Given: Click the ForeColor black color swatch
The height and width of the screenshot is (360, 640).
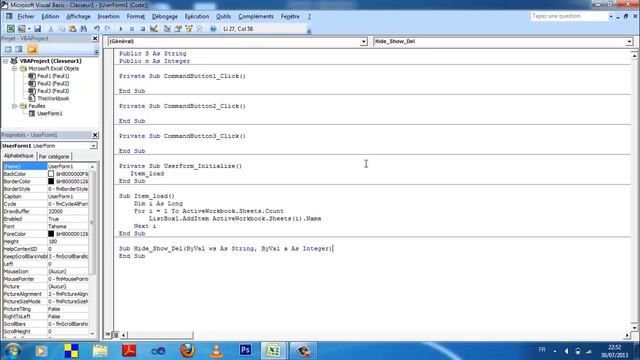Looking at the screenshot, I should (51, 234).
